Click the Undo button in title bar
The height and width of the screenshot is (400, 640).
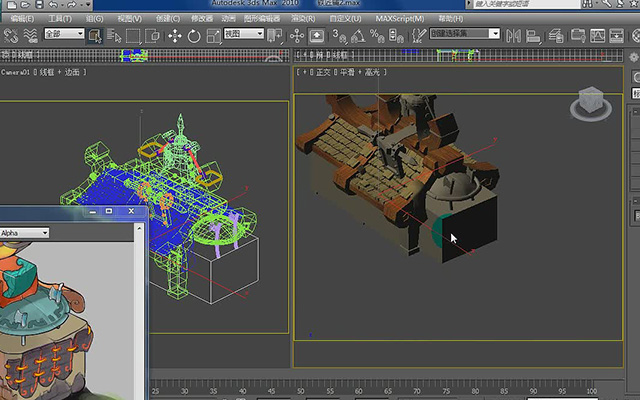click(x=53, y=4)
